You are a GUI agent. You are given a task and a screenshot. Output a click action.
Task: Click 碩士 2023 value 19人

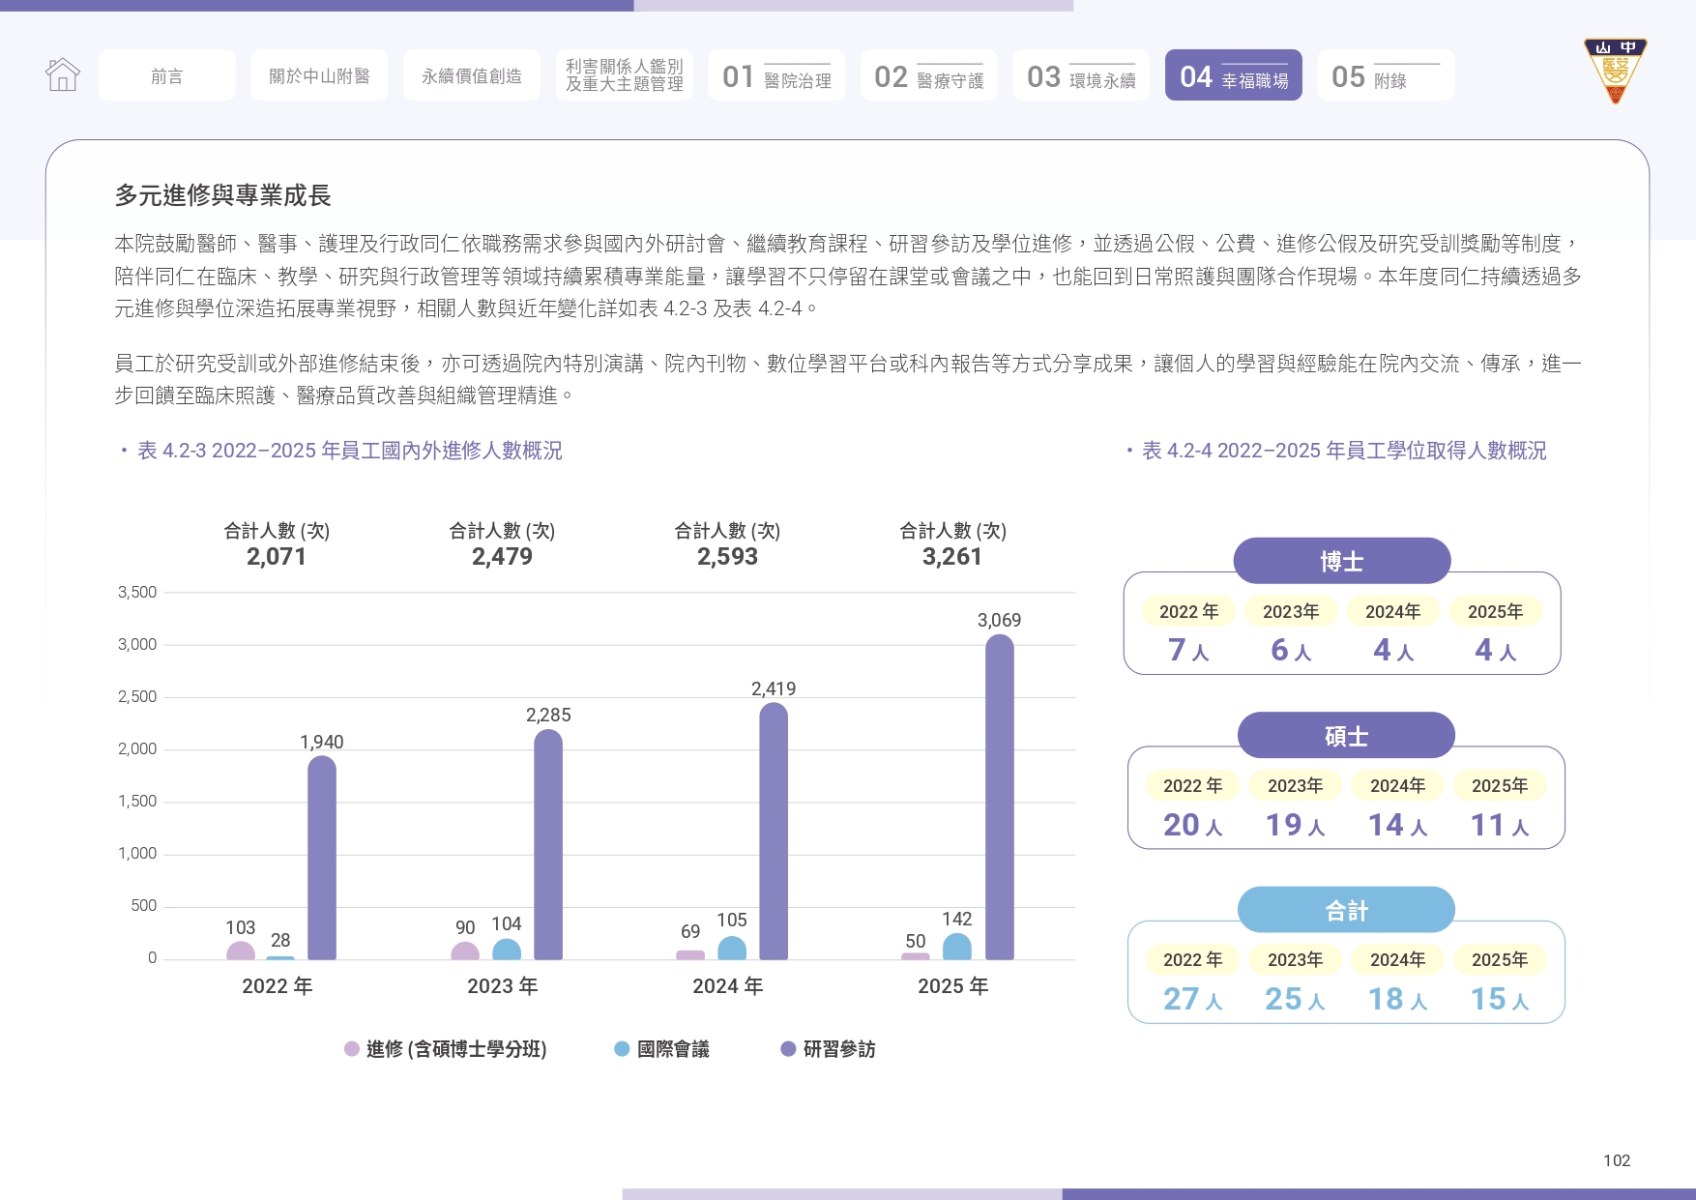pyautogui.click(x=1295, y=825)
